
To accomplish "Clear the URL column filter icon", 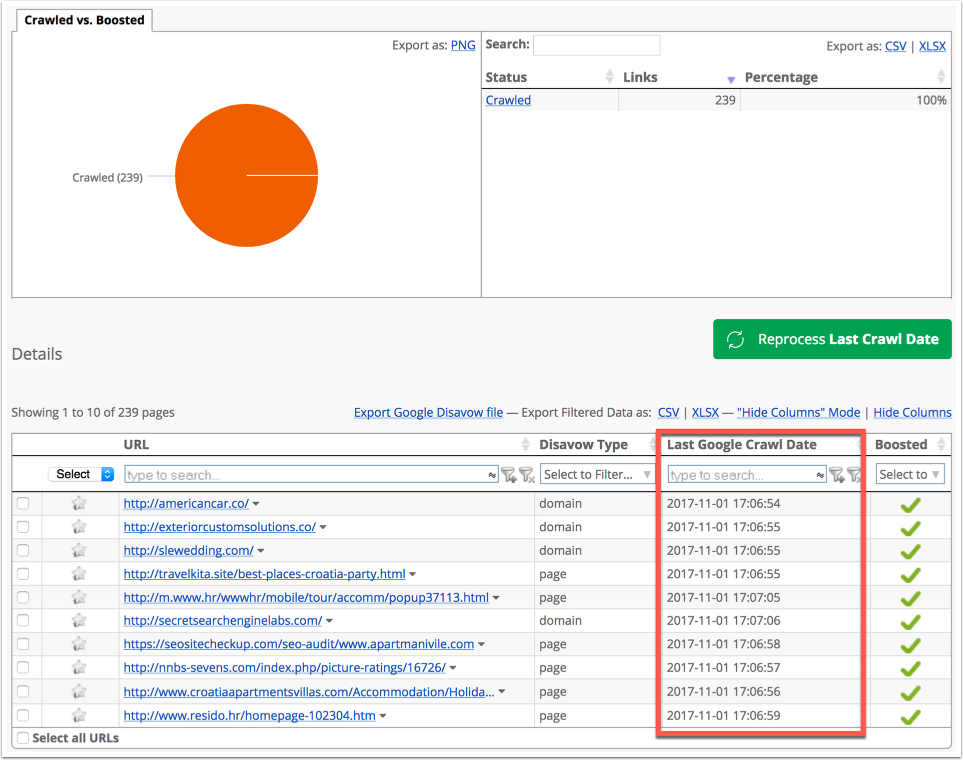I will (526, 474).
